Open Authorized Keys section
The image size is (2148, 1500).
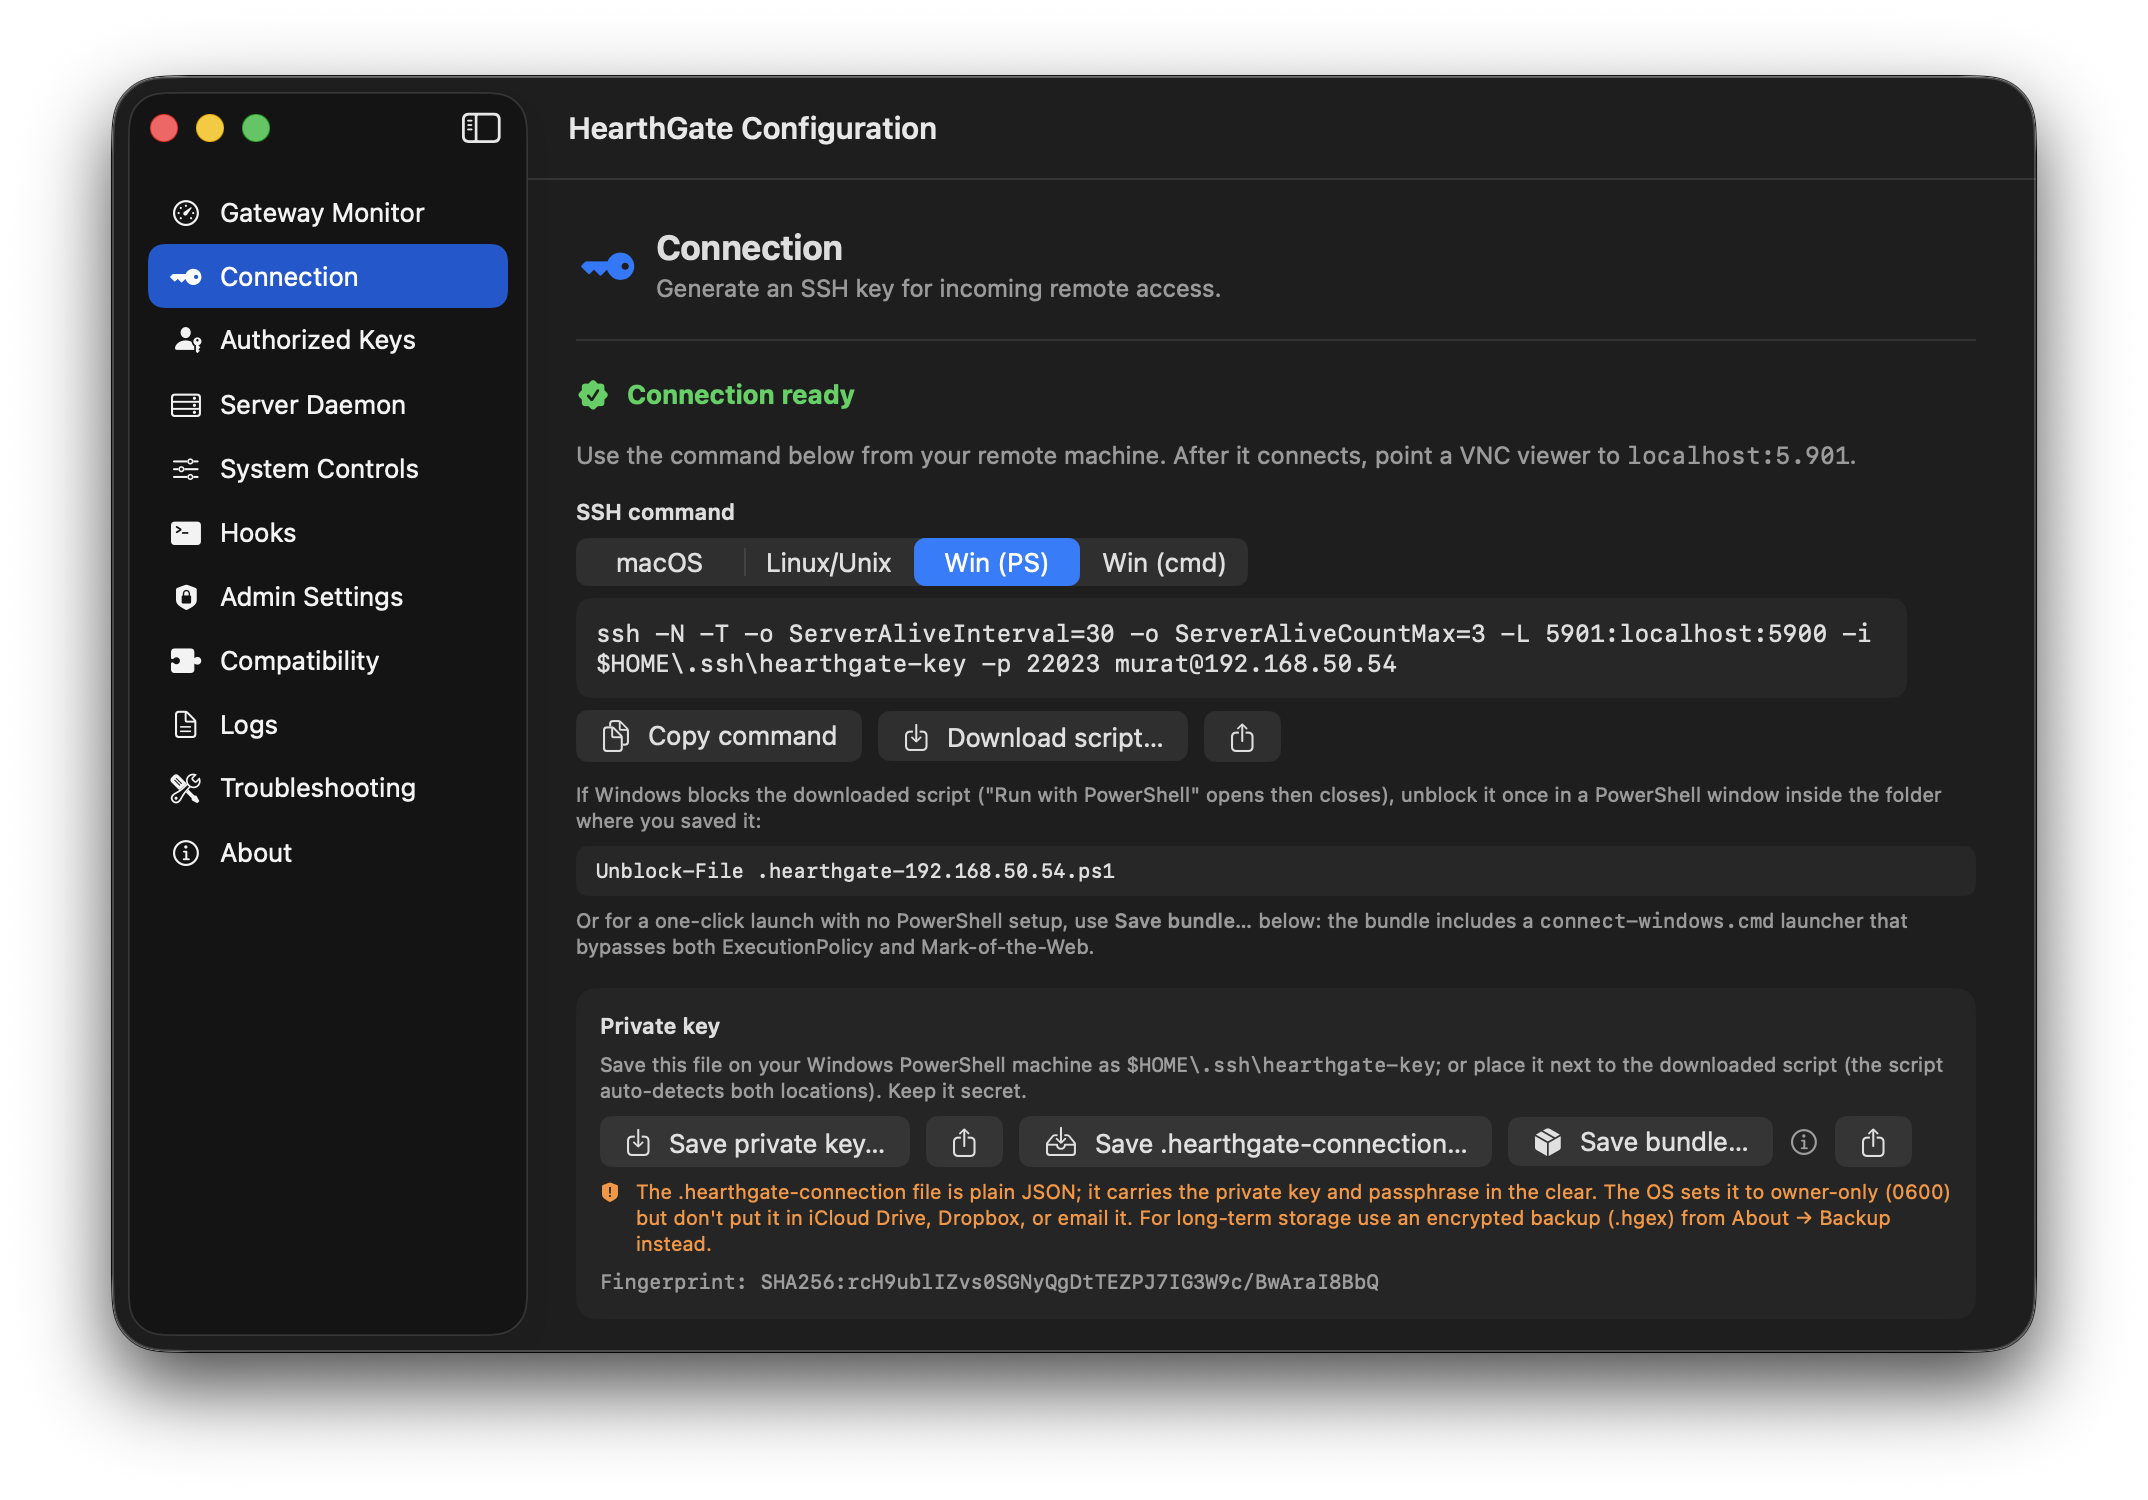pyautogui.click(x=327, y=340)
